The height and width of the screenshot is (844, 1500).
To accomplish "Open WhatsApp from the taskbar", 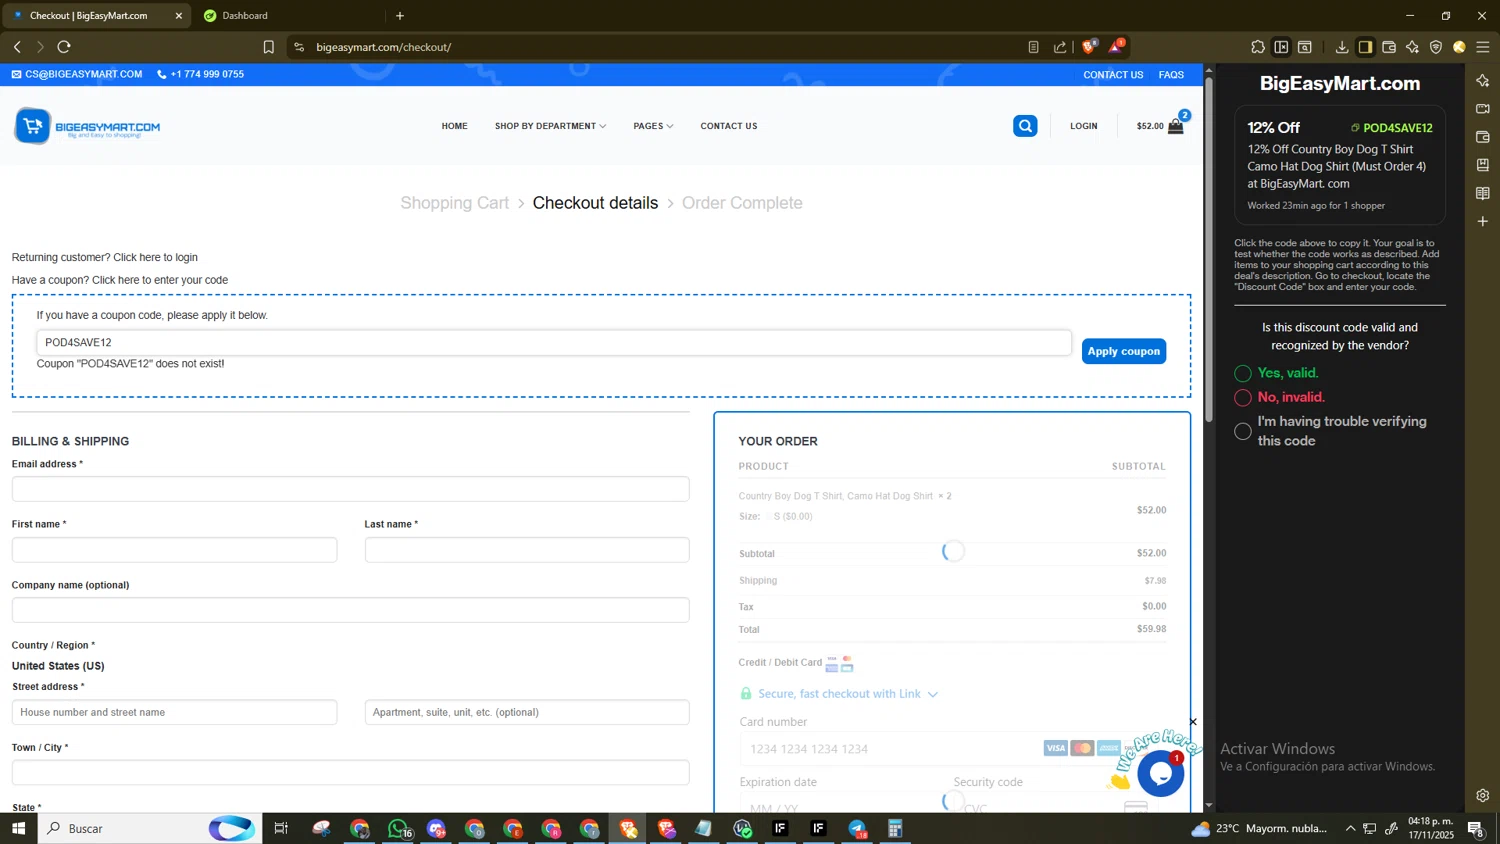I will click(398, 828).
